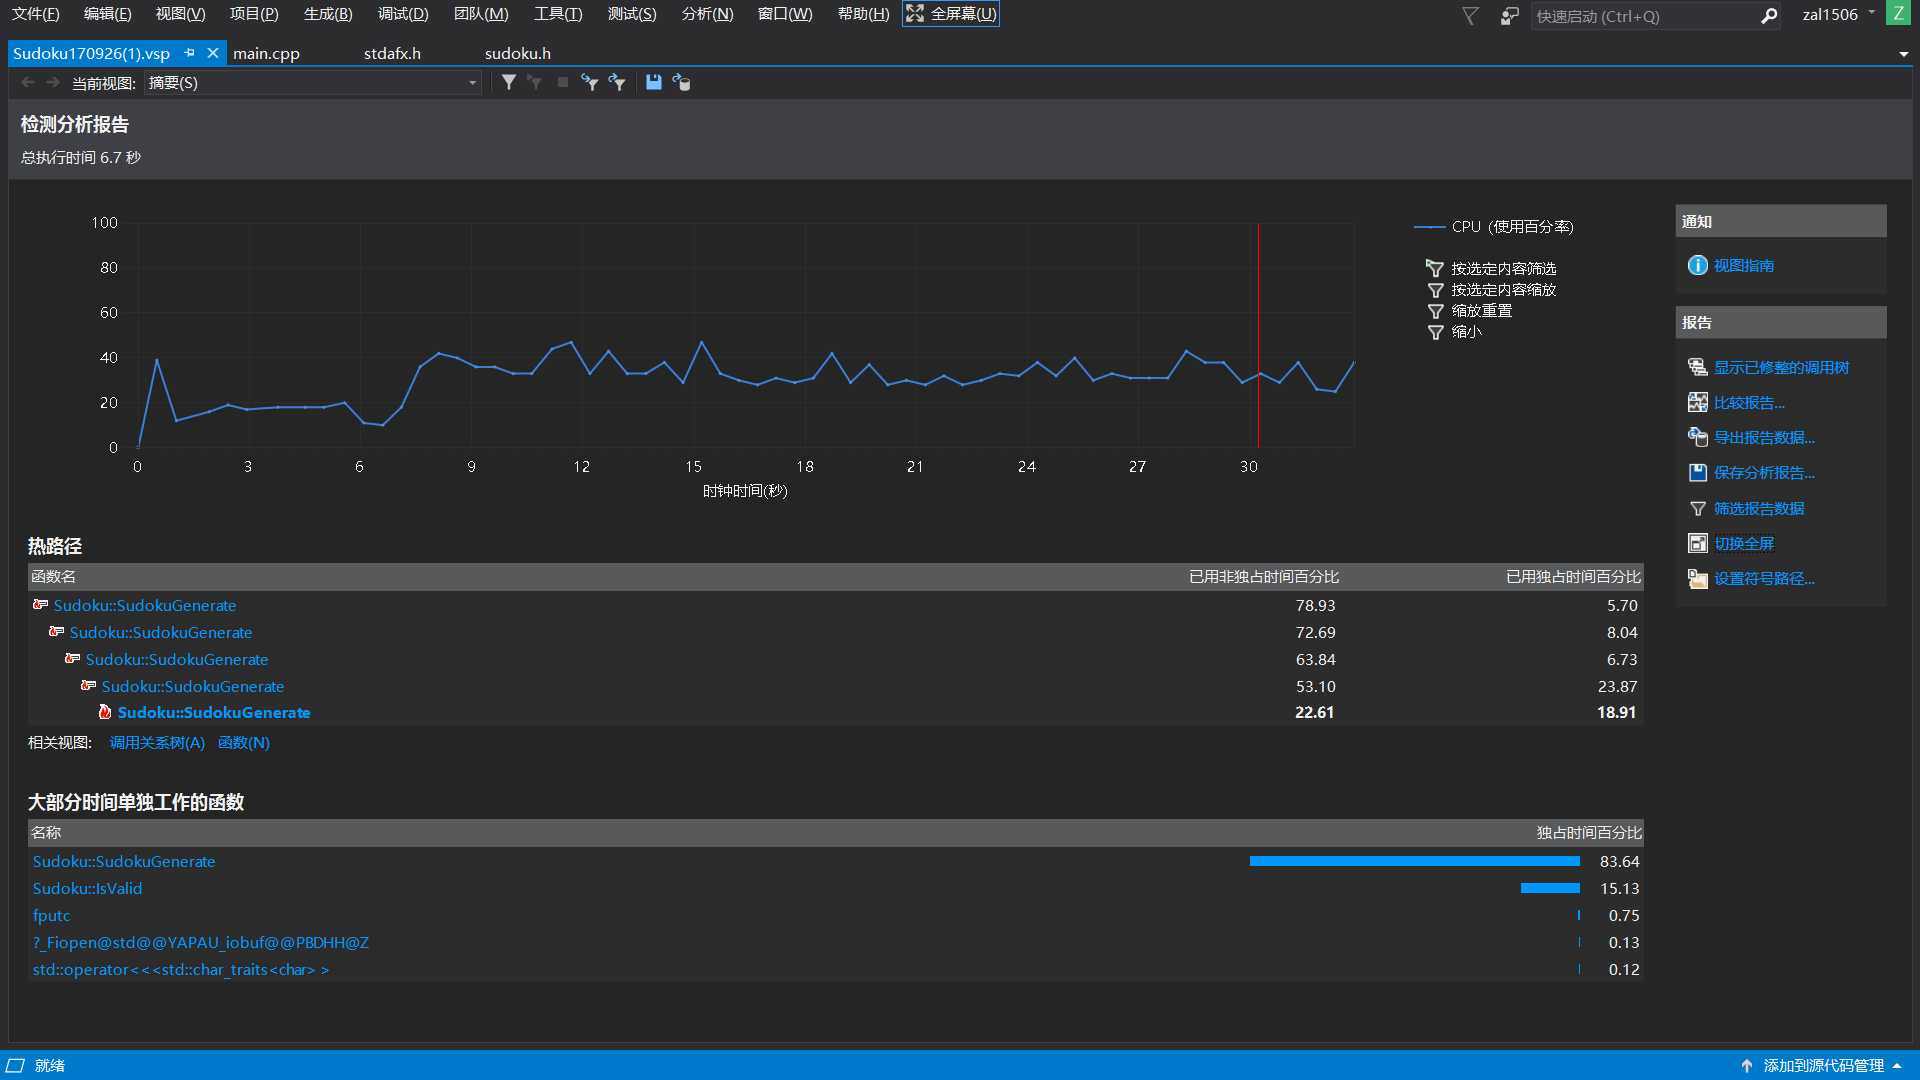
Task: Toggle full screen mode button in menu bar
Action: point(950,14)
